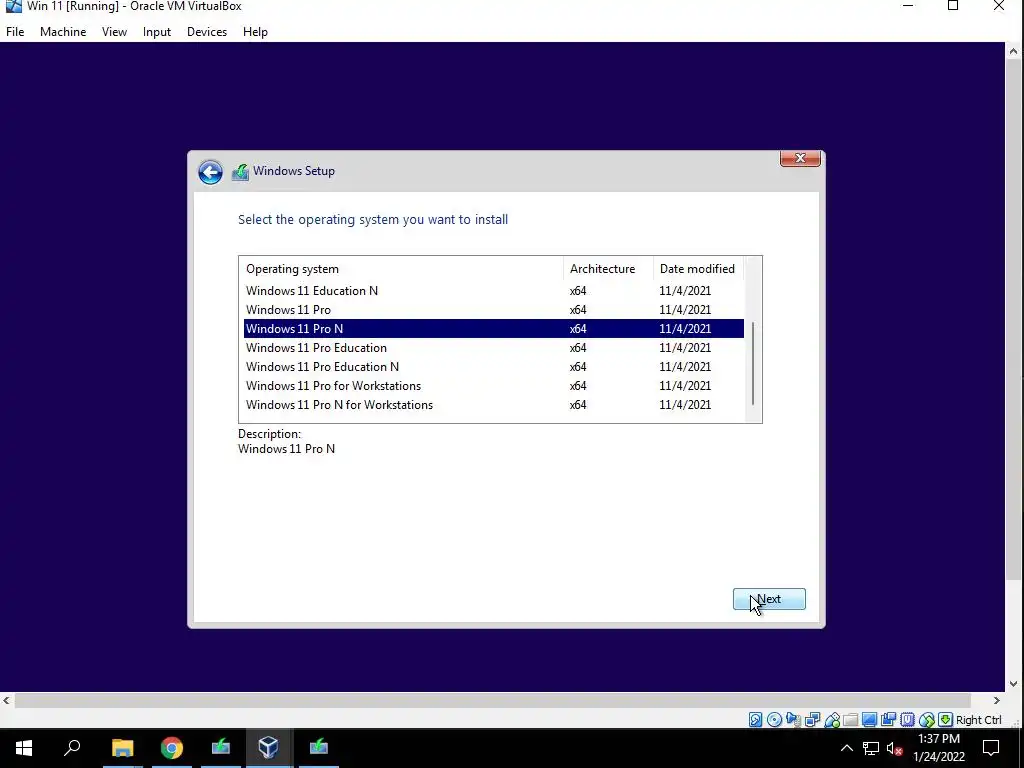Click the shared folders indicator icon
This screenshot has height=768, width=1024.
point(850,720)
